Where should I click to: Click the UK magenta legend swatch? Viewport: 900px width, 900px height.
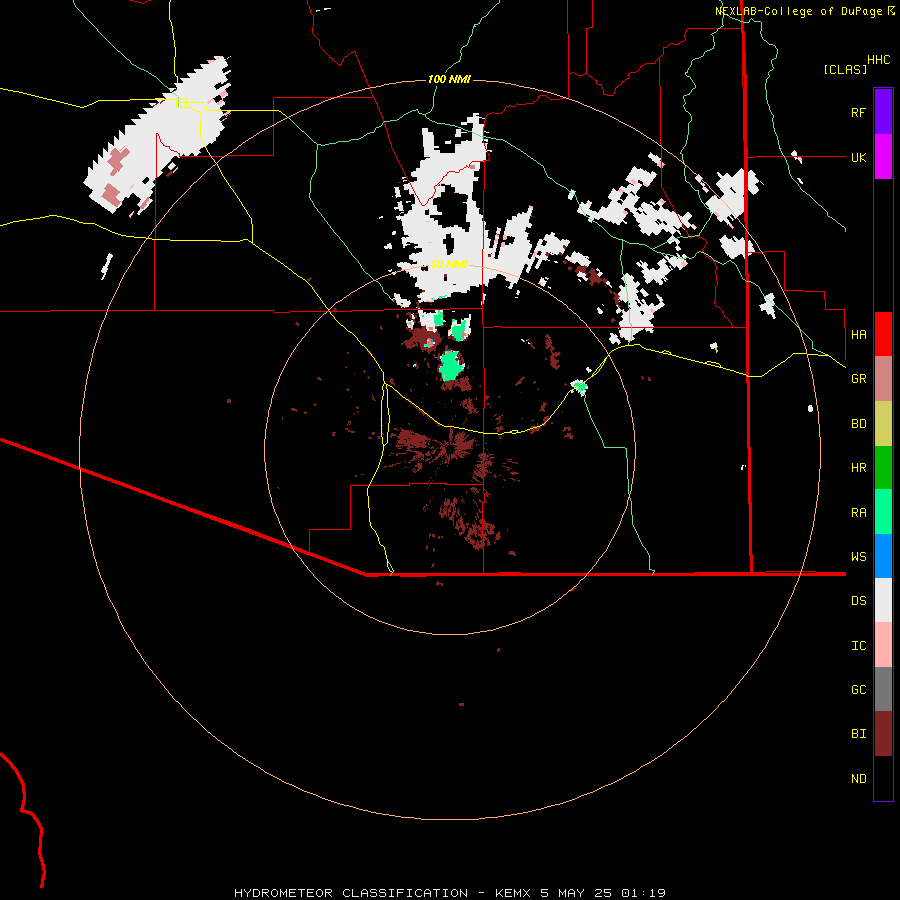[x=883, y=157]
